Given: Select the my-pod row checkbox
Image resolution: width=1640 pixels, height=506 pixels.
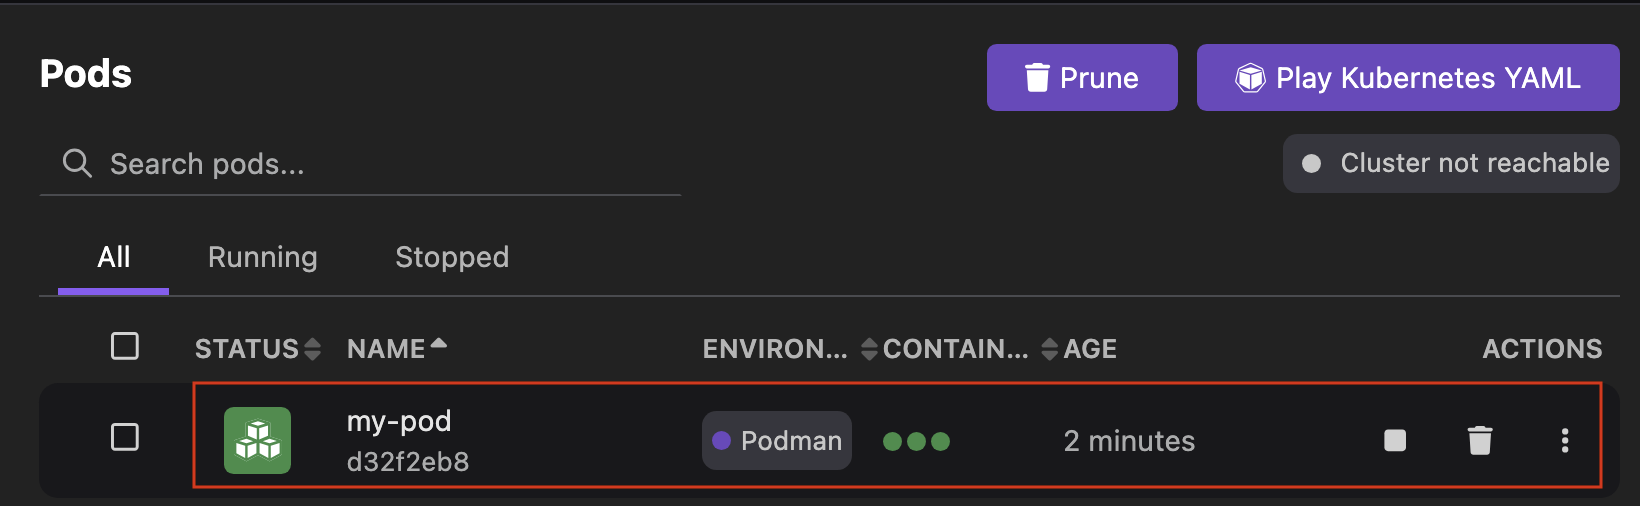Looking at the screenshot, I should tap(125, 437).
